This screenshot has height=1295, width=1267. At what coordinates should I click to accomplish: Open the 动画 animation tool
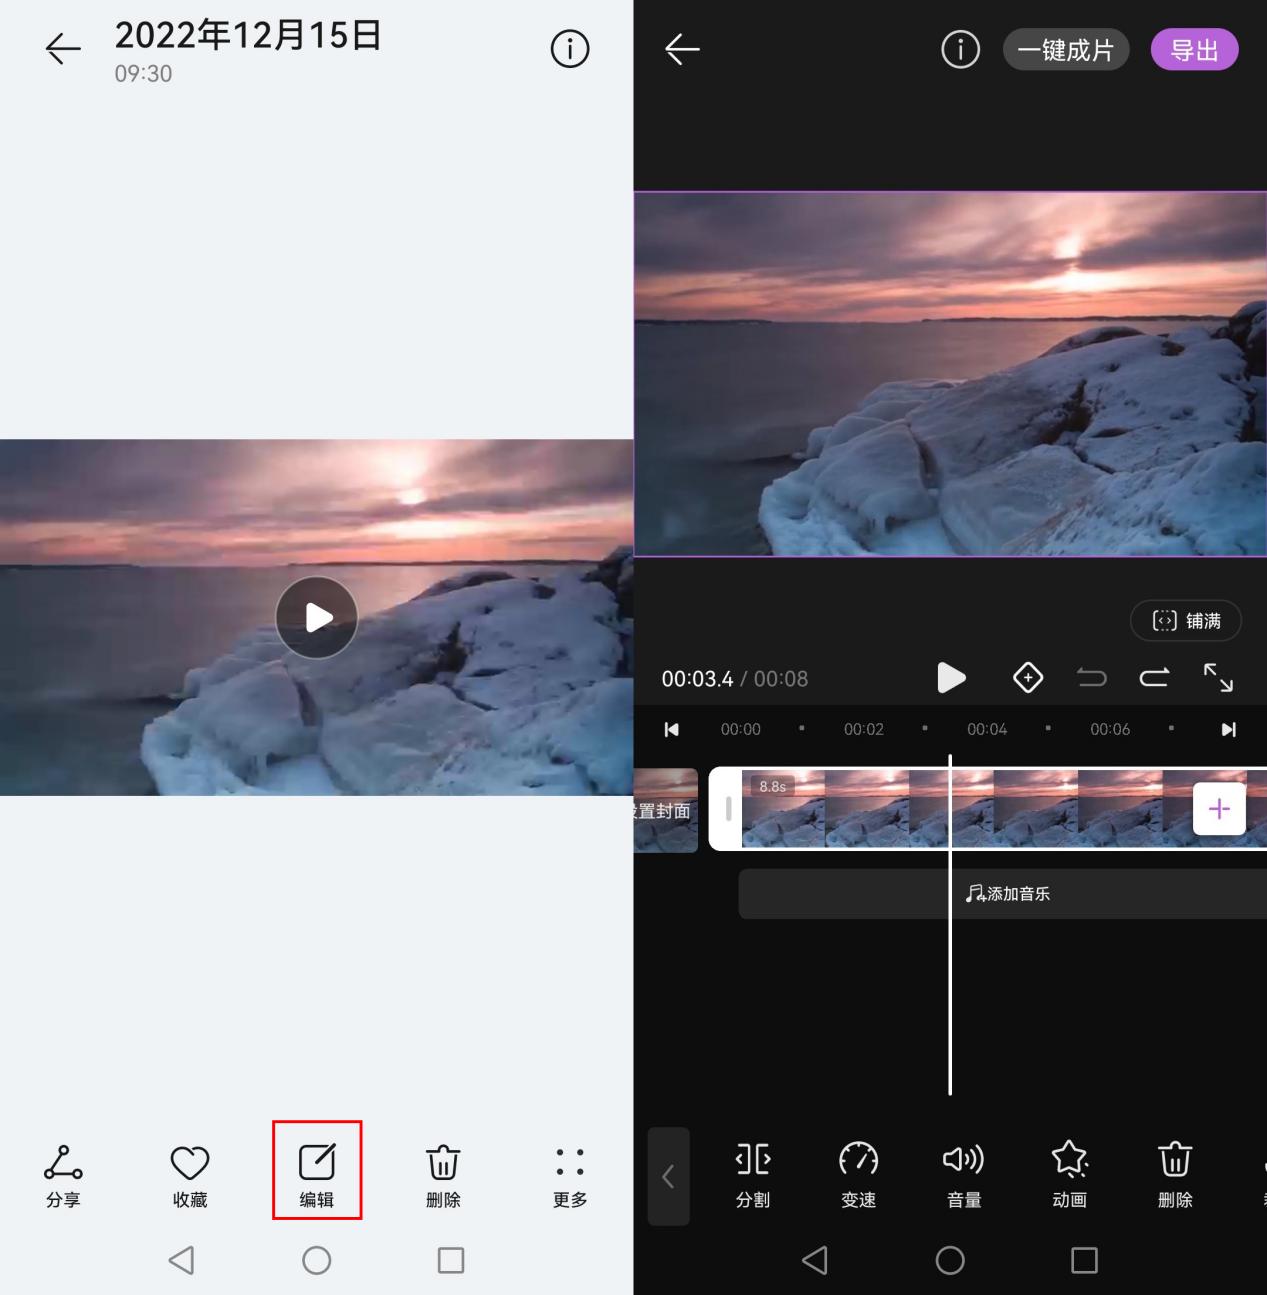click(1070, 1175)
